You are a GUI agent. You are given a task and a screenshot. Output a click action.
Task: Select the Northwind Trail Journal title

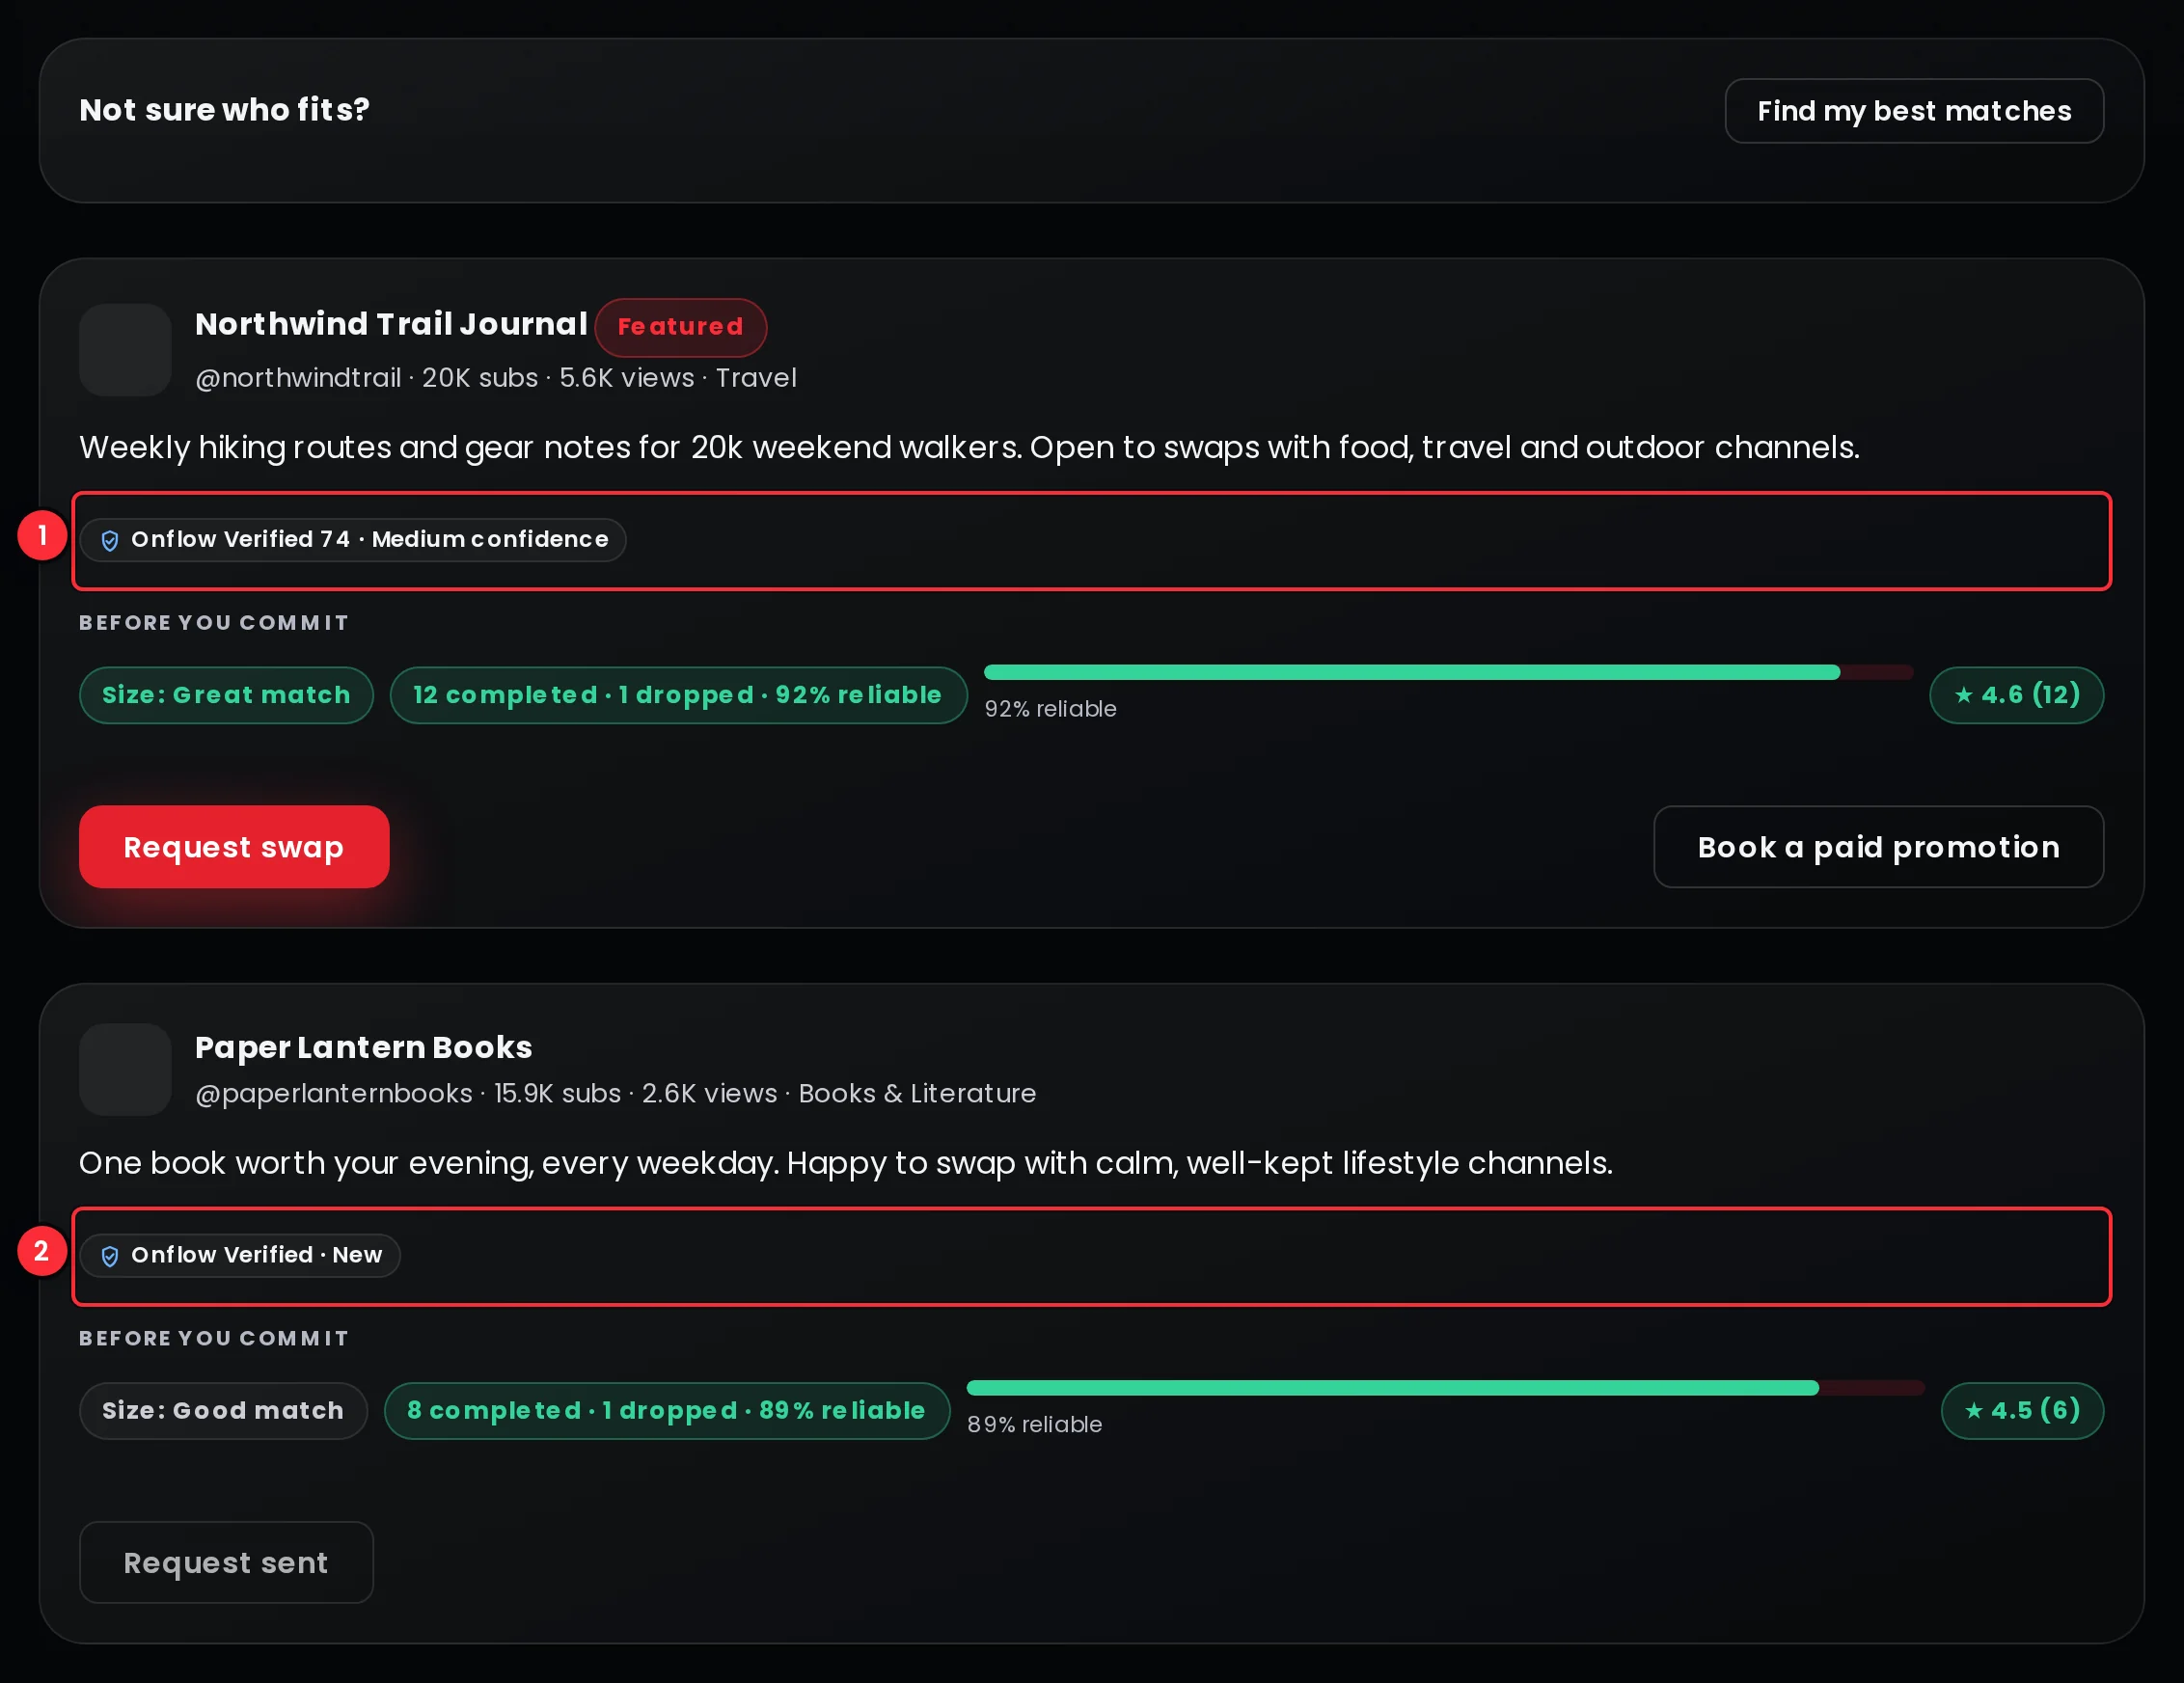coord(391,324)
